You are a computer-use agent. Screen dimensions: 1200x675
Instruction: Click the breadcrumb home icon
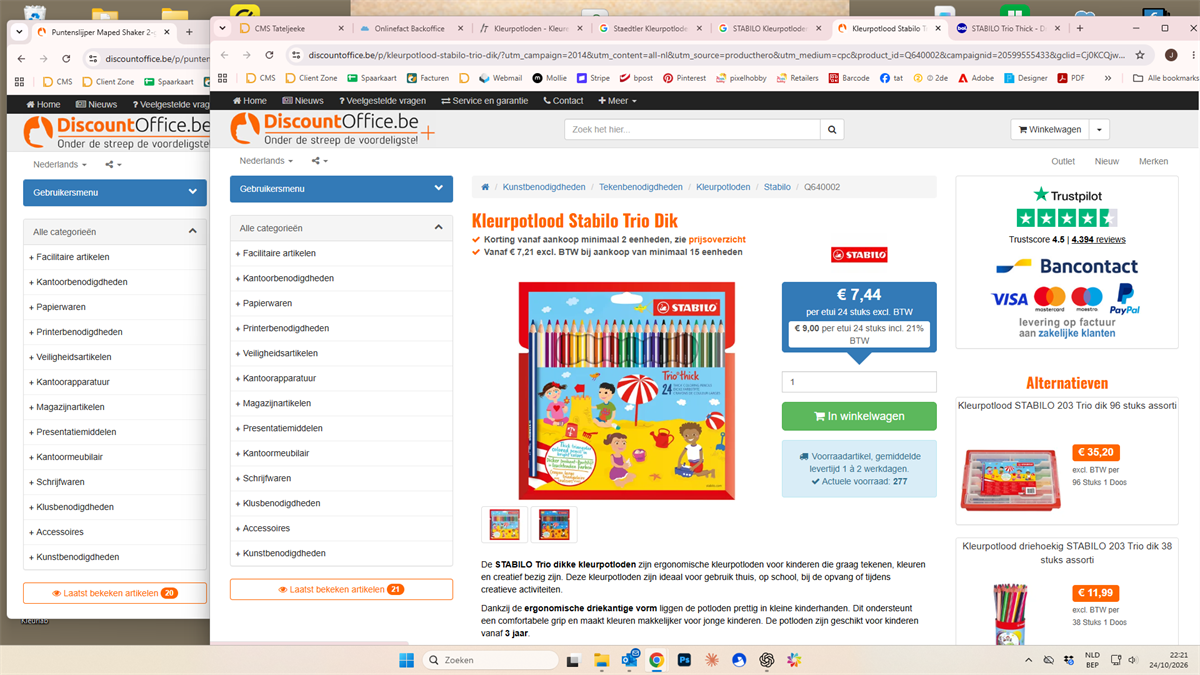pyautogui.click(x=485, y=187)
